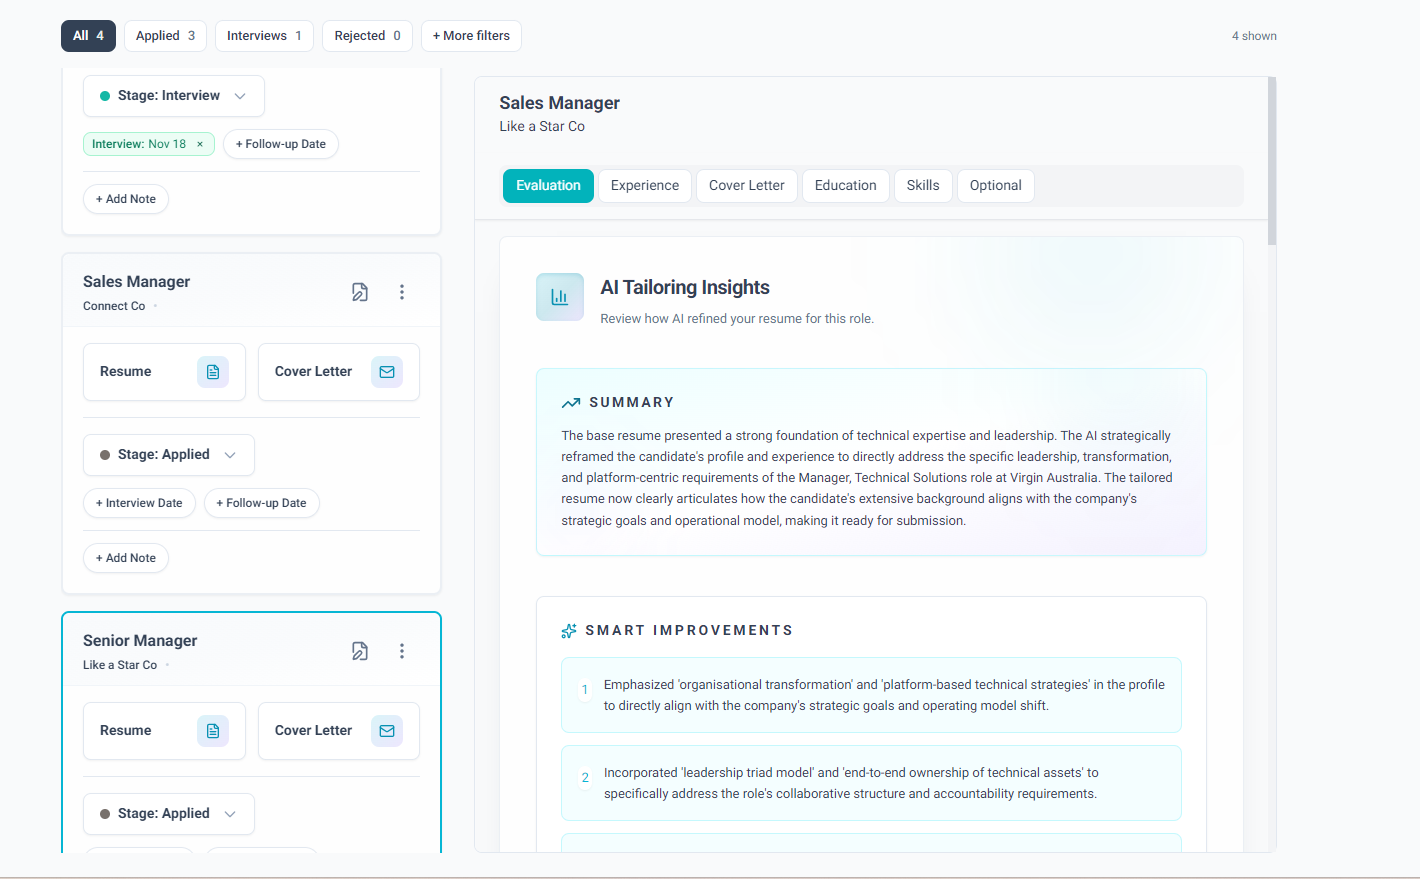Click the sparkle icon beside SMART IMPROVEMENTS
1420x879 pixels.
[x=568, y=630]
